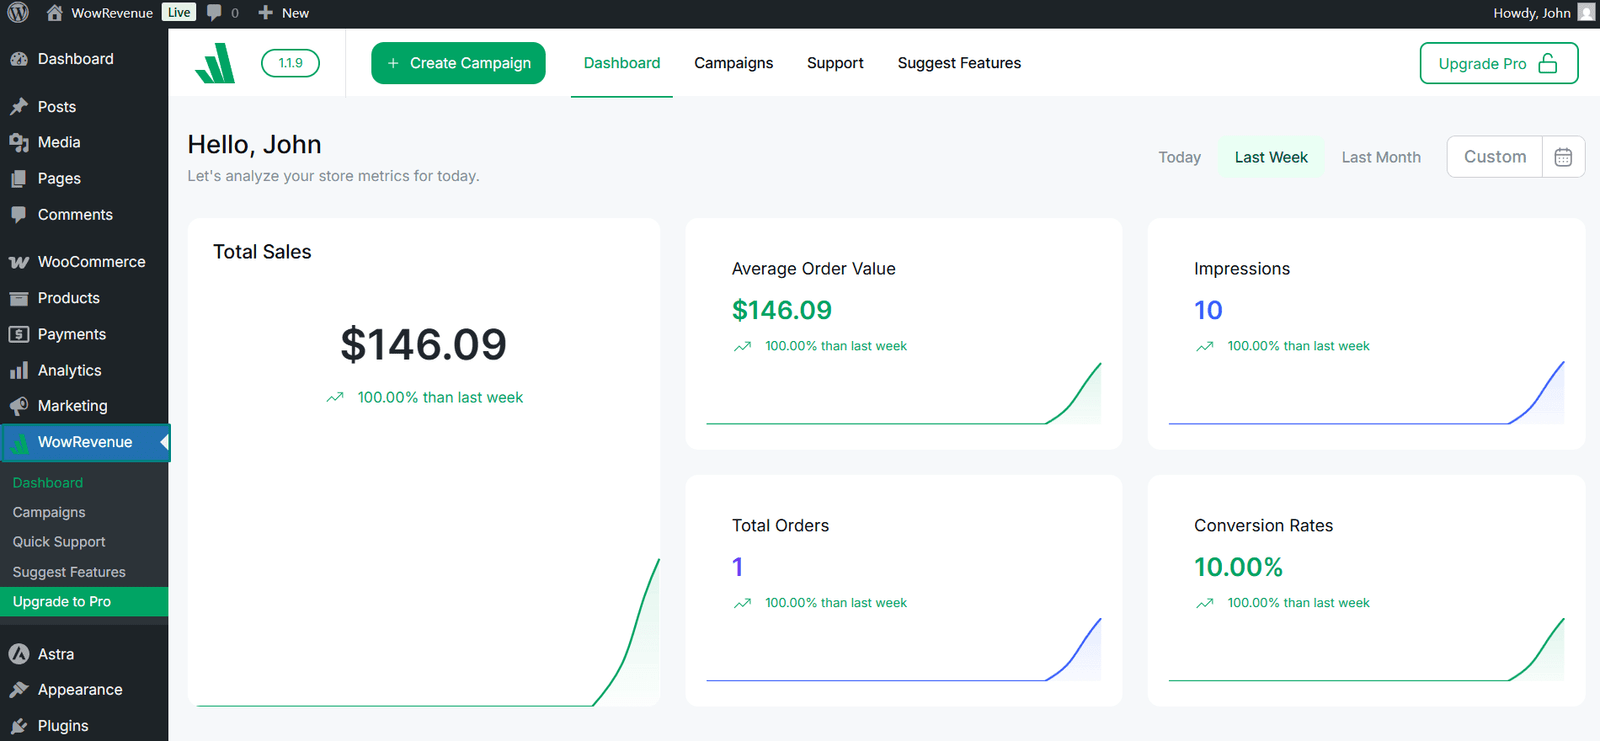This screenshot has width=1600, height=741.
Task: Click the lock icon on Upgrade Pro
Action: [1548, 63]
